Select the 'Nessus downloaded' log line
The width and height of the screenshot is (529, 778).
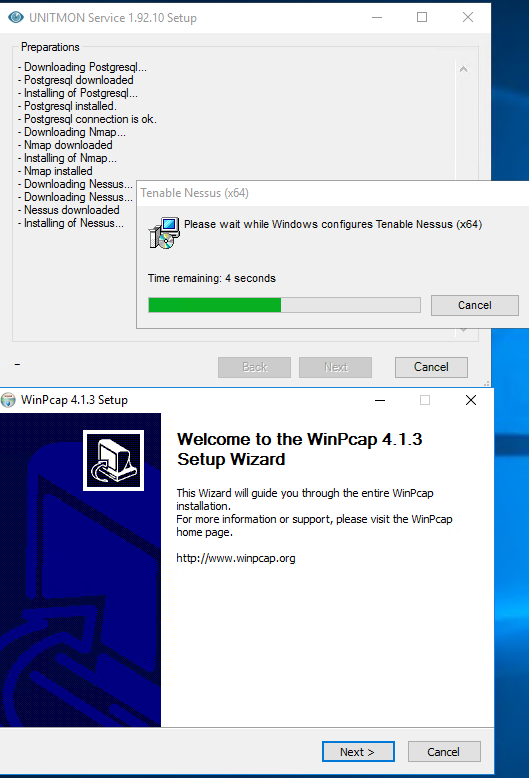point(69,210)
